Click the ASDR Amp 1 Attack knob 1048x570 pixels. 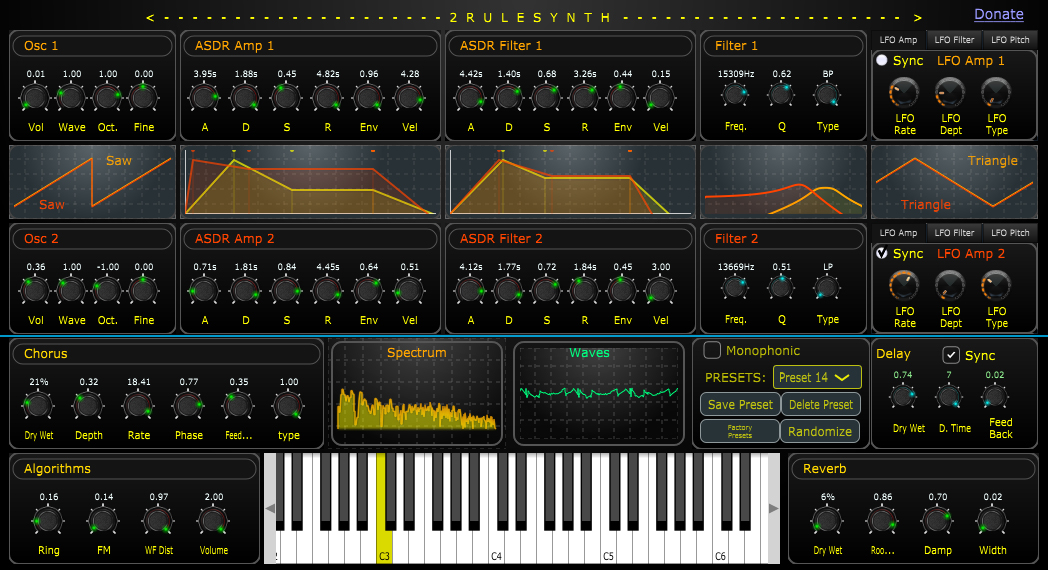[205, 98]
